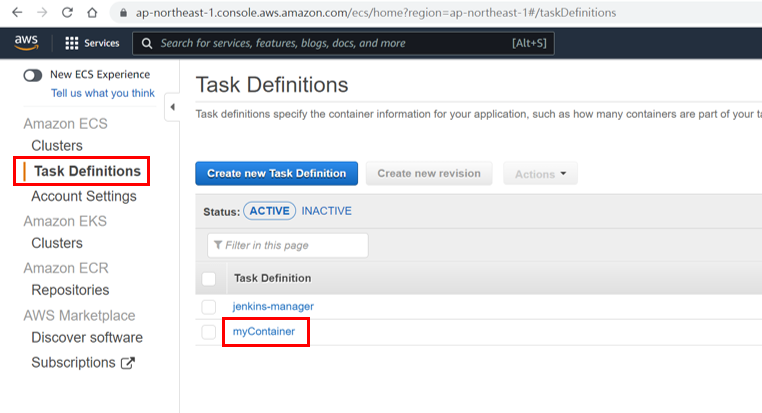762x413 pixels.
Task: Collapse the sidebar with arrow handle
Action: (172, 107)
